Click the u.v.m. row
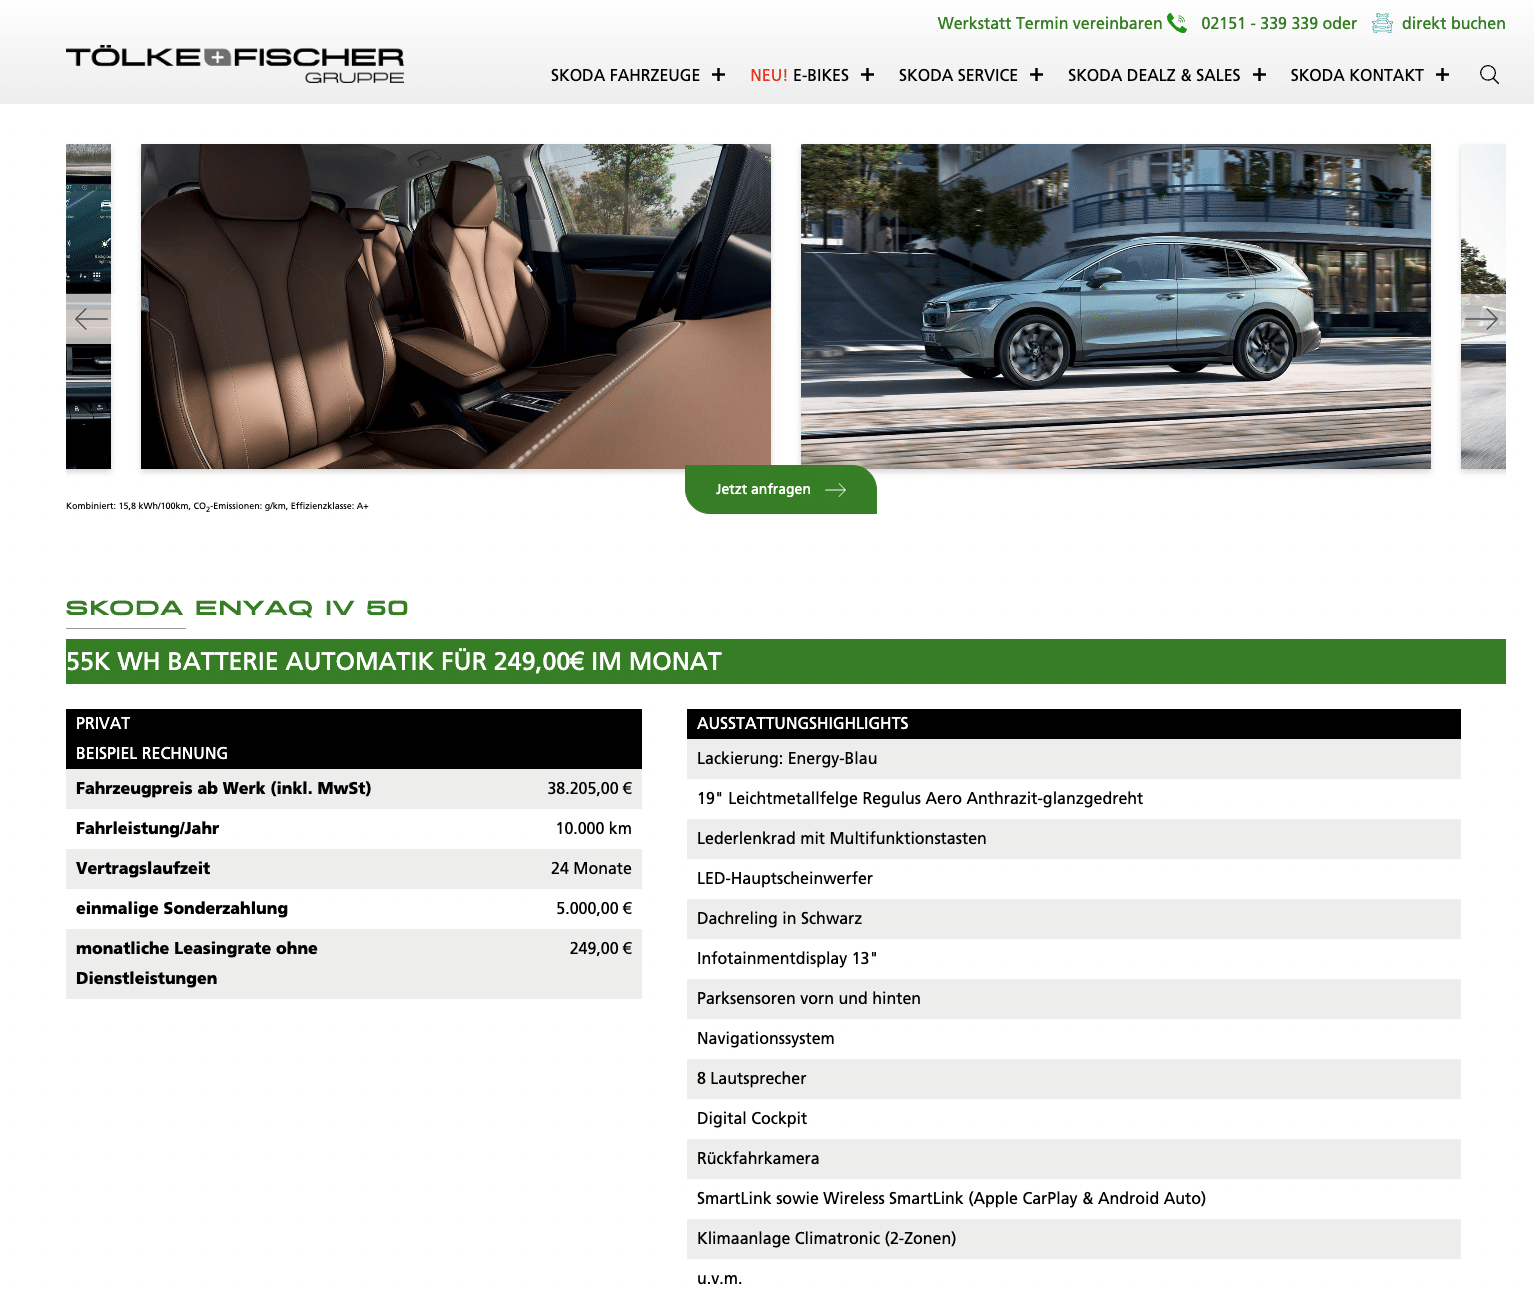 [x=1074, y=1279]
